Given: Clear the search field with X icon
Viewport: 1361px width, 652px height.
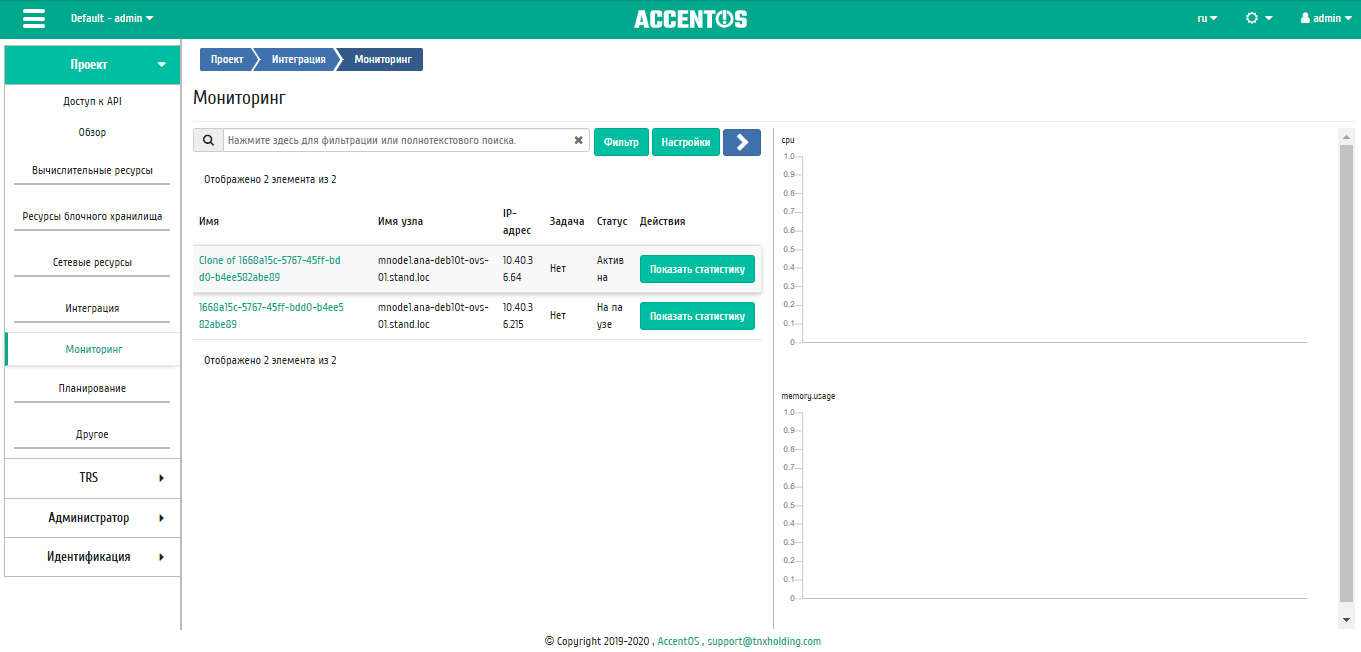Looking at the screenshot, I should coord(578,141).
